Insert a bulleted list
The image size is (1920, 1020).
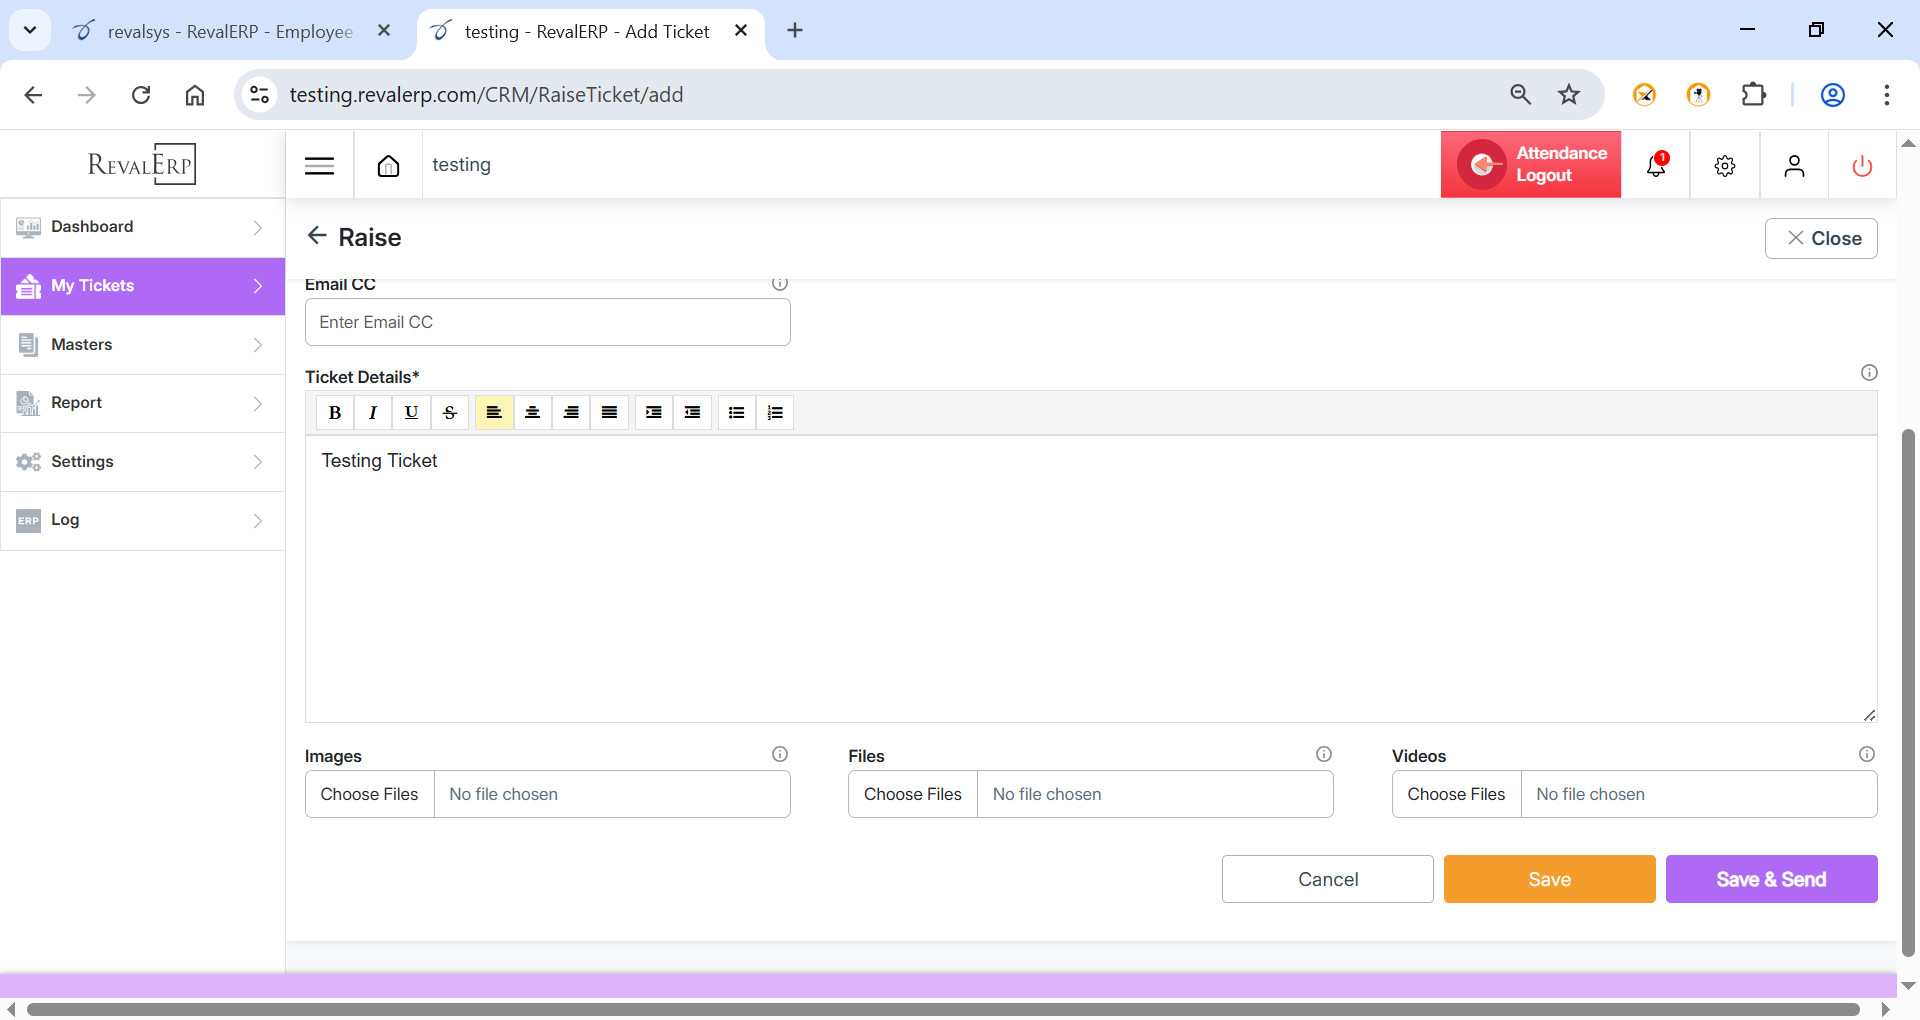(736, 412)
